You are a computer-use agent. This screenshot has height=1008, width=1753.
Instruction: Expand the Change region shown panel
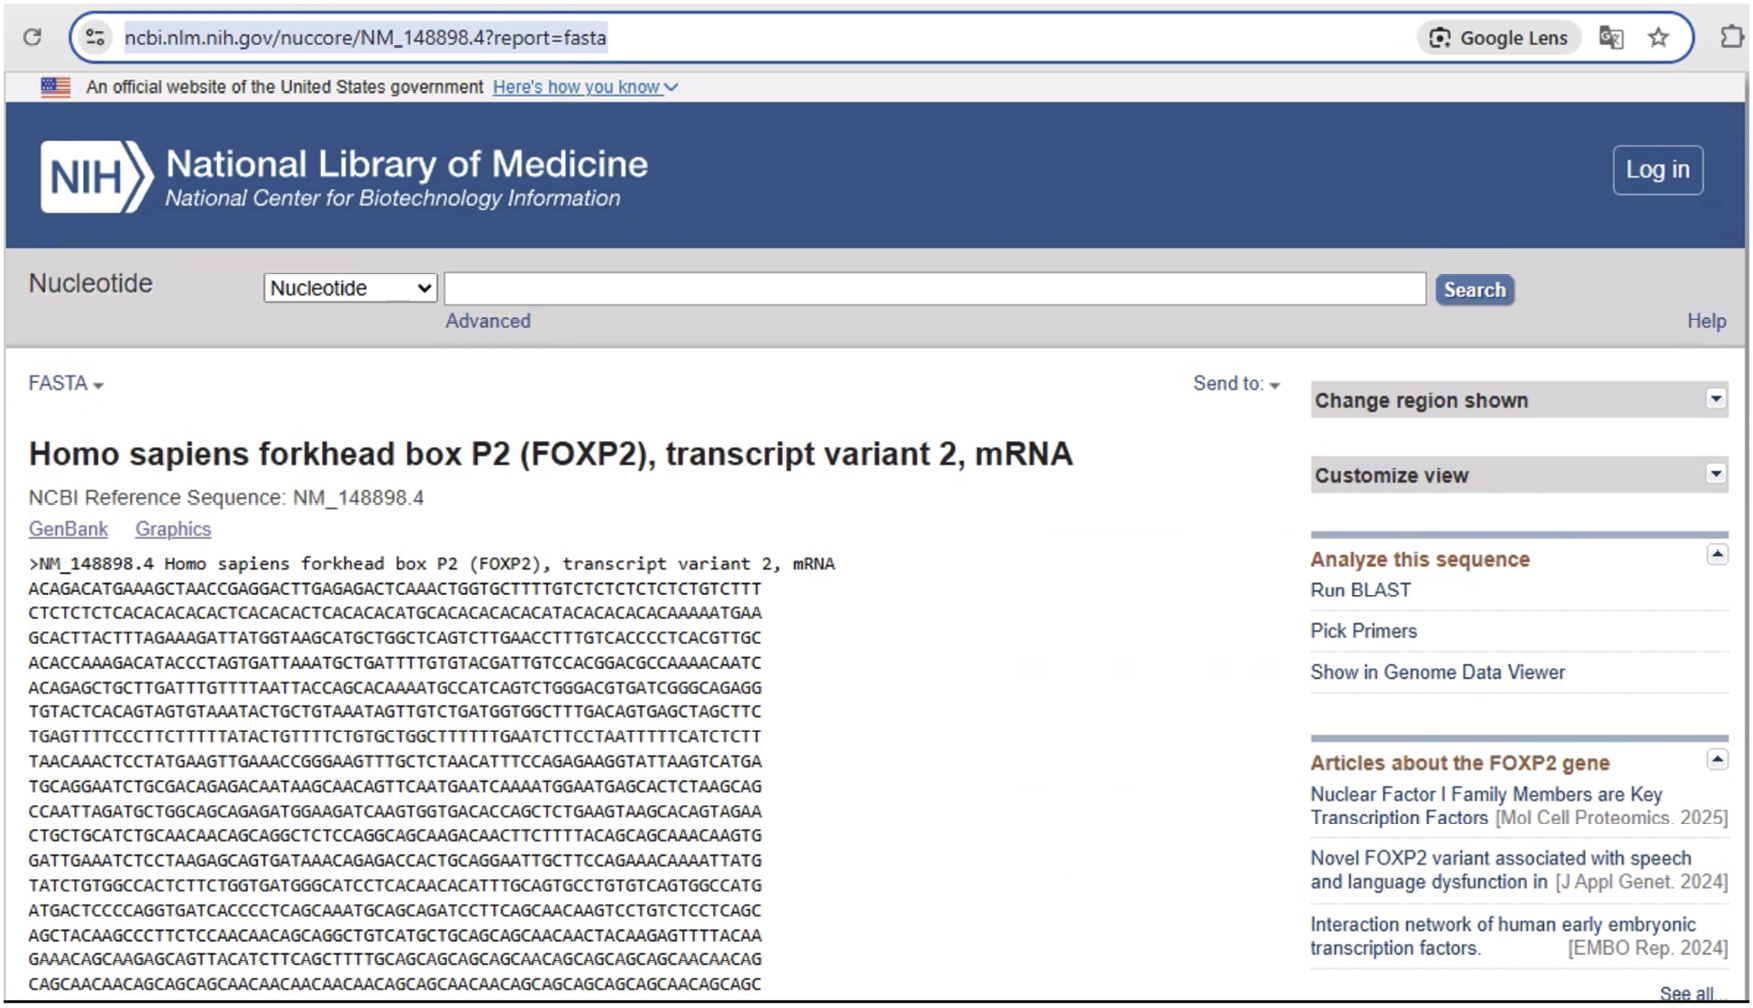point(1715,400)
